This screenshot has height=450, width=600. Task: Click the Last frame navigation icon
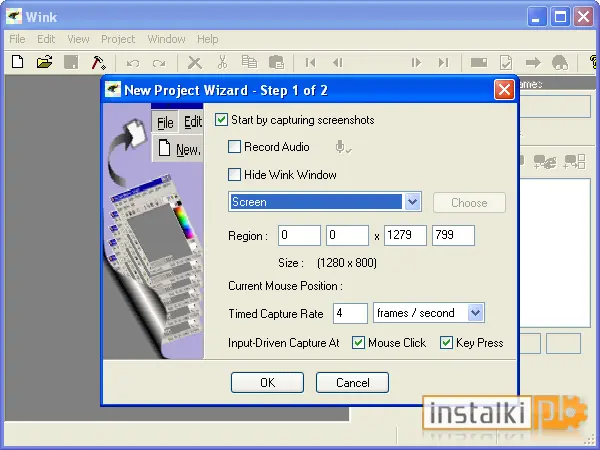pyautogui.click(x=443, y=62)
